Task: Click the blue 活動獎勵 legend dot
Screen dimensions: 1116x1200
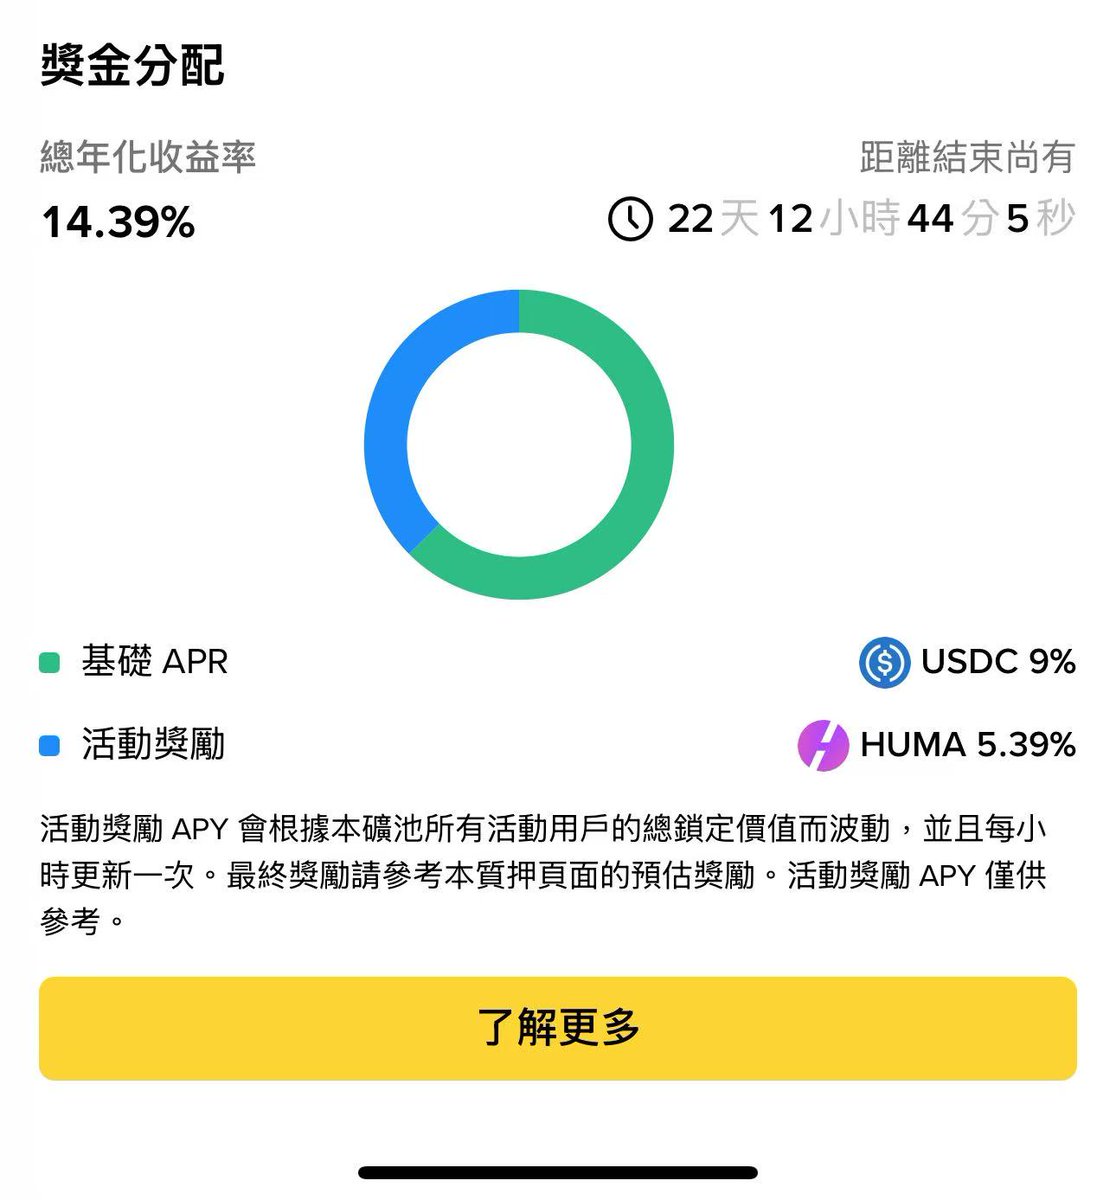Action: pyautogui.click(x=49, y=746)
